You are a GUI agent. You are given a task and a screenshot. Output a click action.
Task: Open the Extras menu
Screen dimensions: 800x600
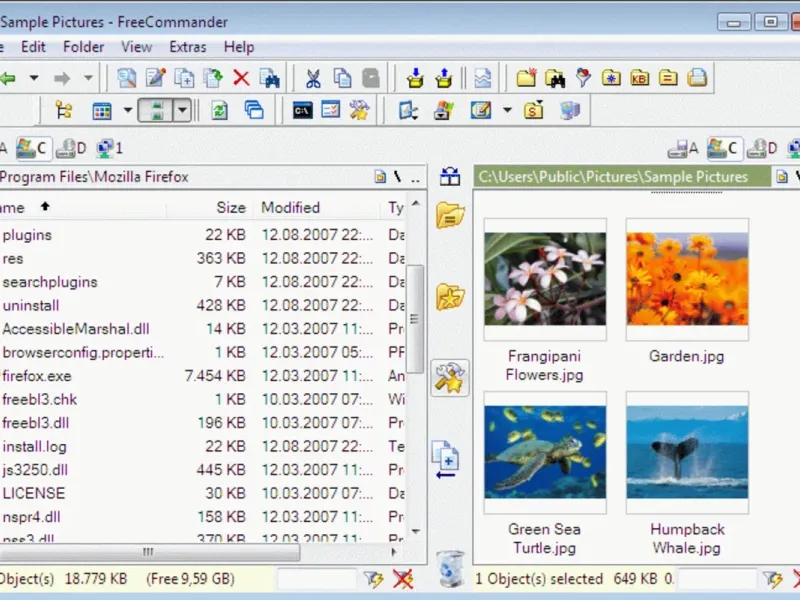click(188, 47)
